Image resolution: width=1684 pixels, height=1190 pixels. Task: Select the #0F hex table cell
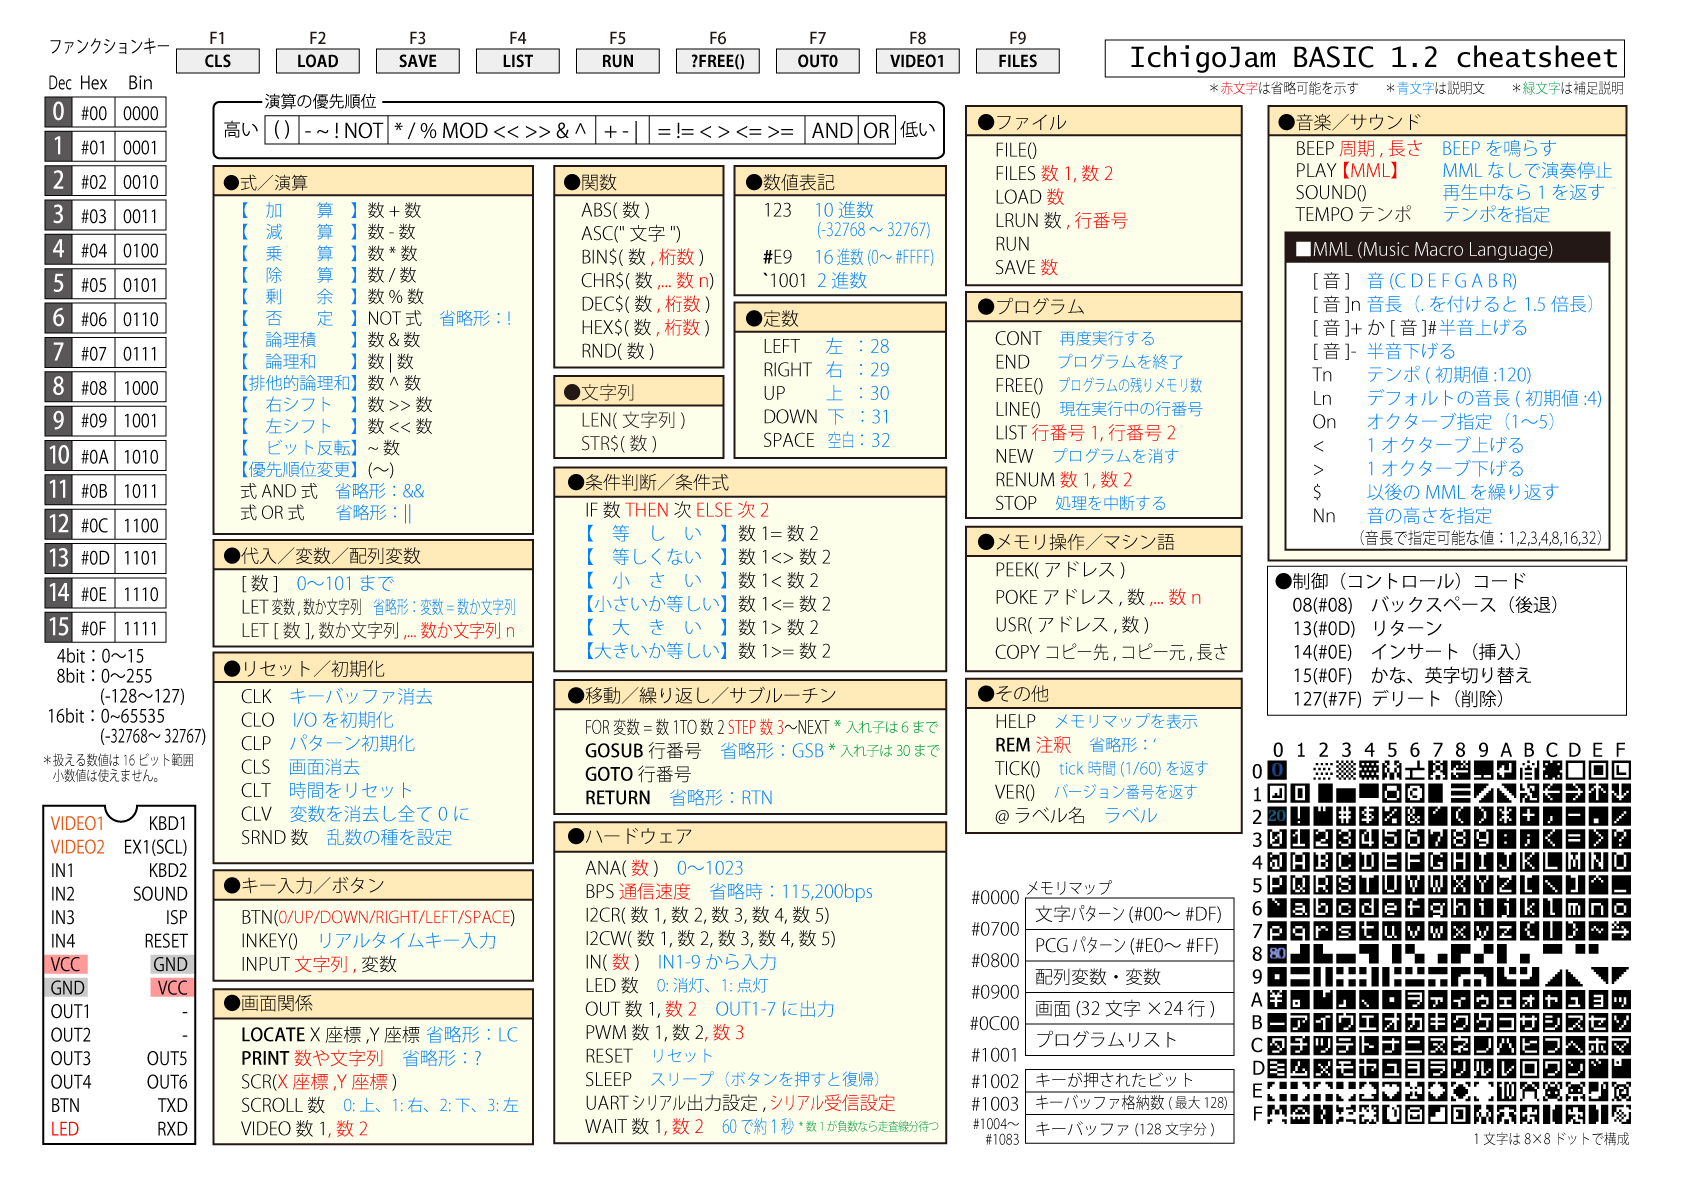coord(95,629)
